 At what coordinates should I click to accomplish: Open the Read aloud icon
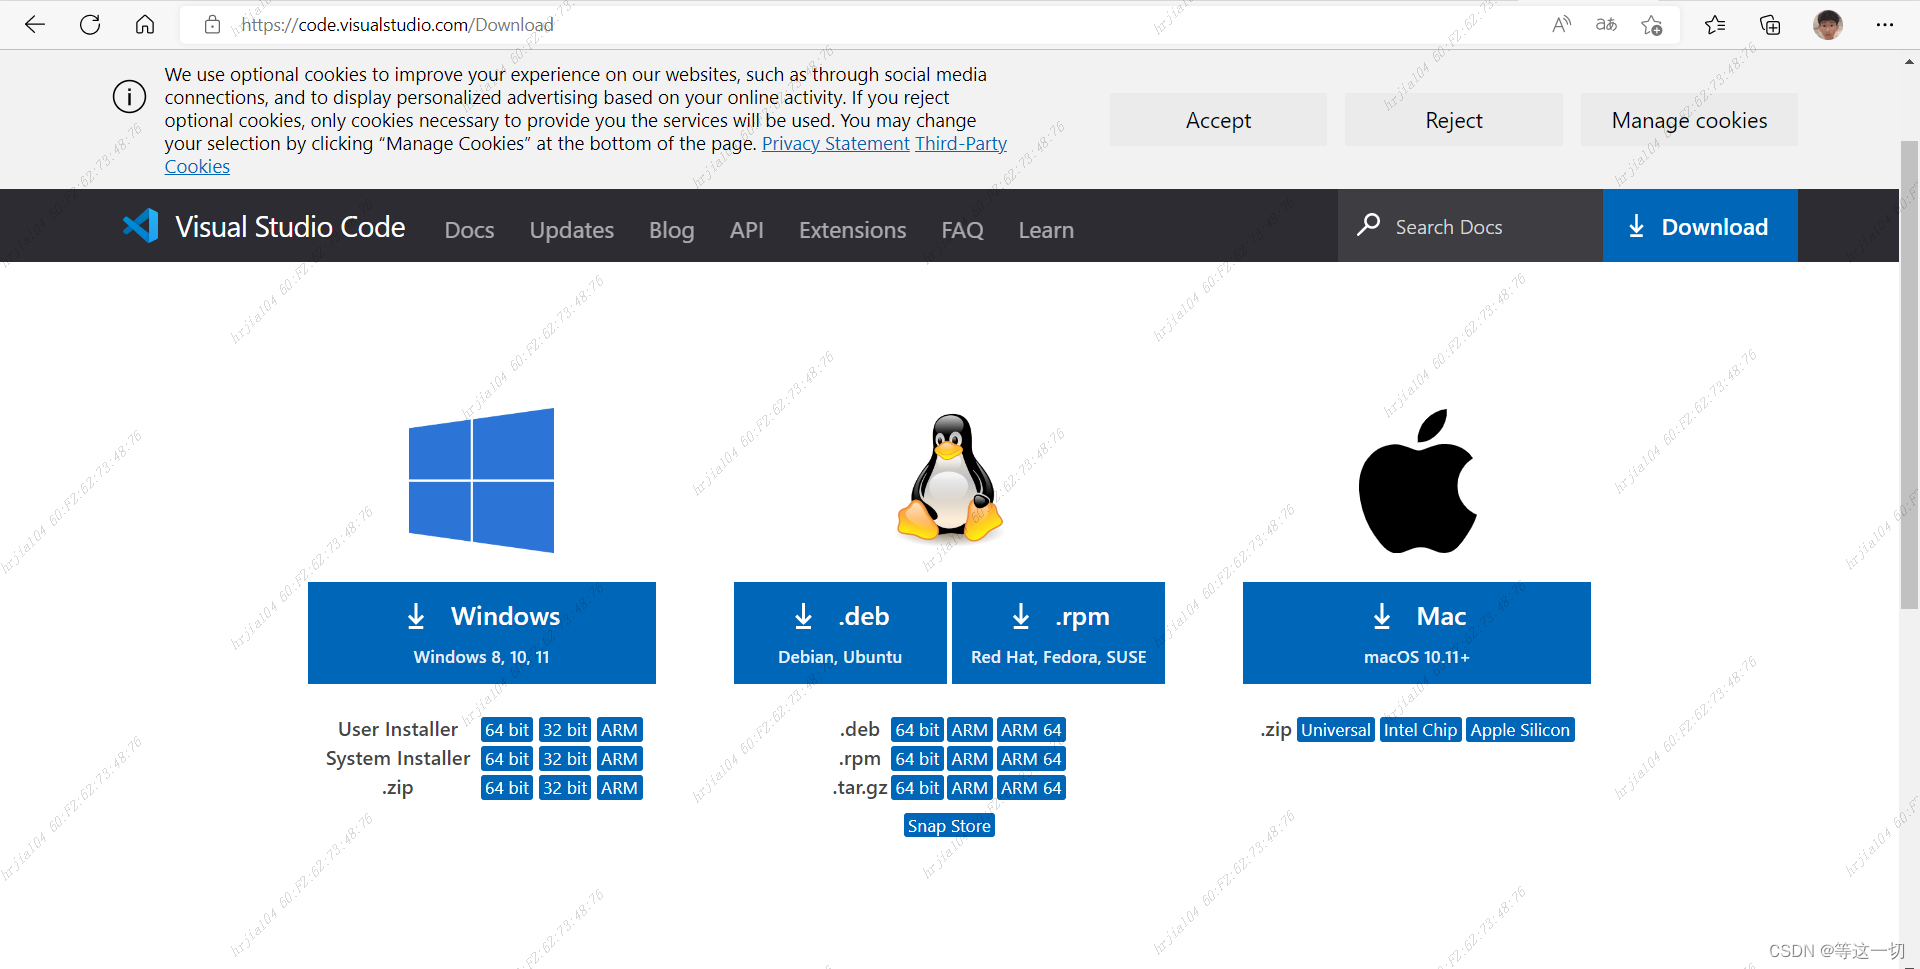(x=1561, y=25)
